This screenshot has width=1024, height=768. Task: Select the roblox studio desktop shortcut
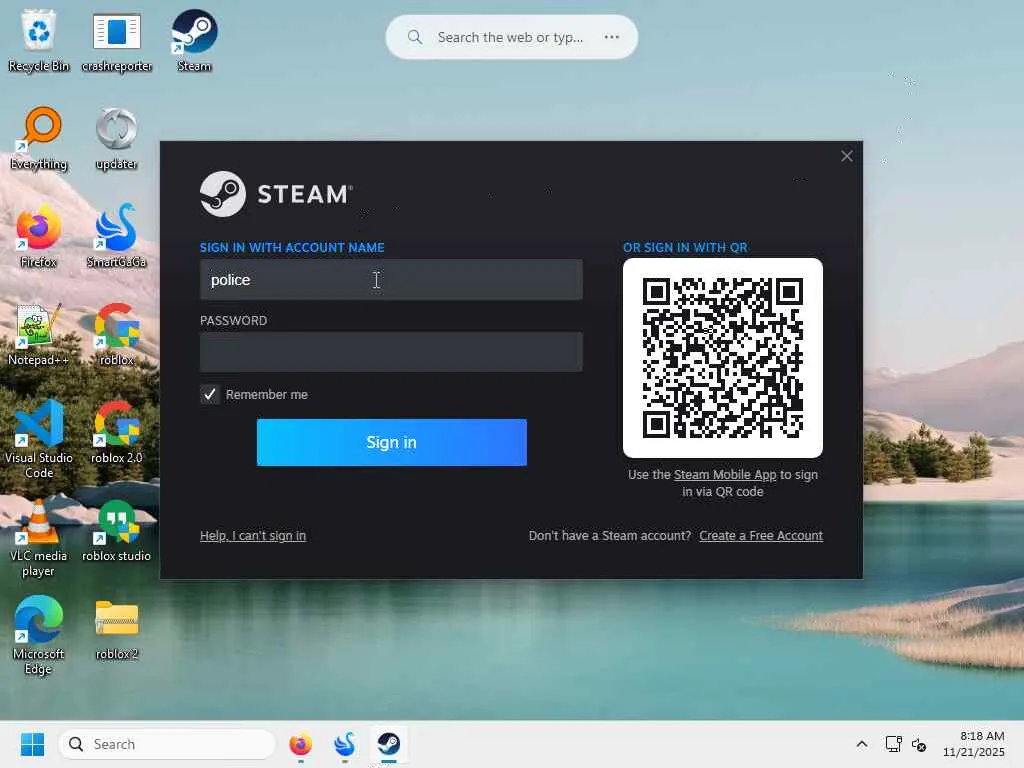click(x=117, y=530)
